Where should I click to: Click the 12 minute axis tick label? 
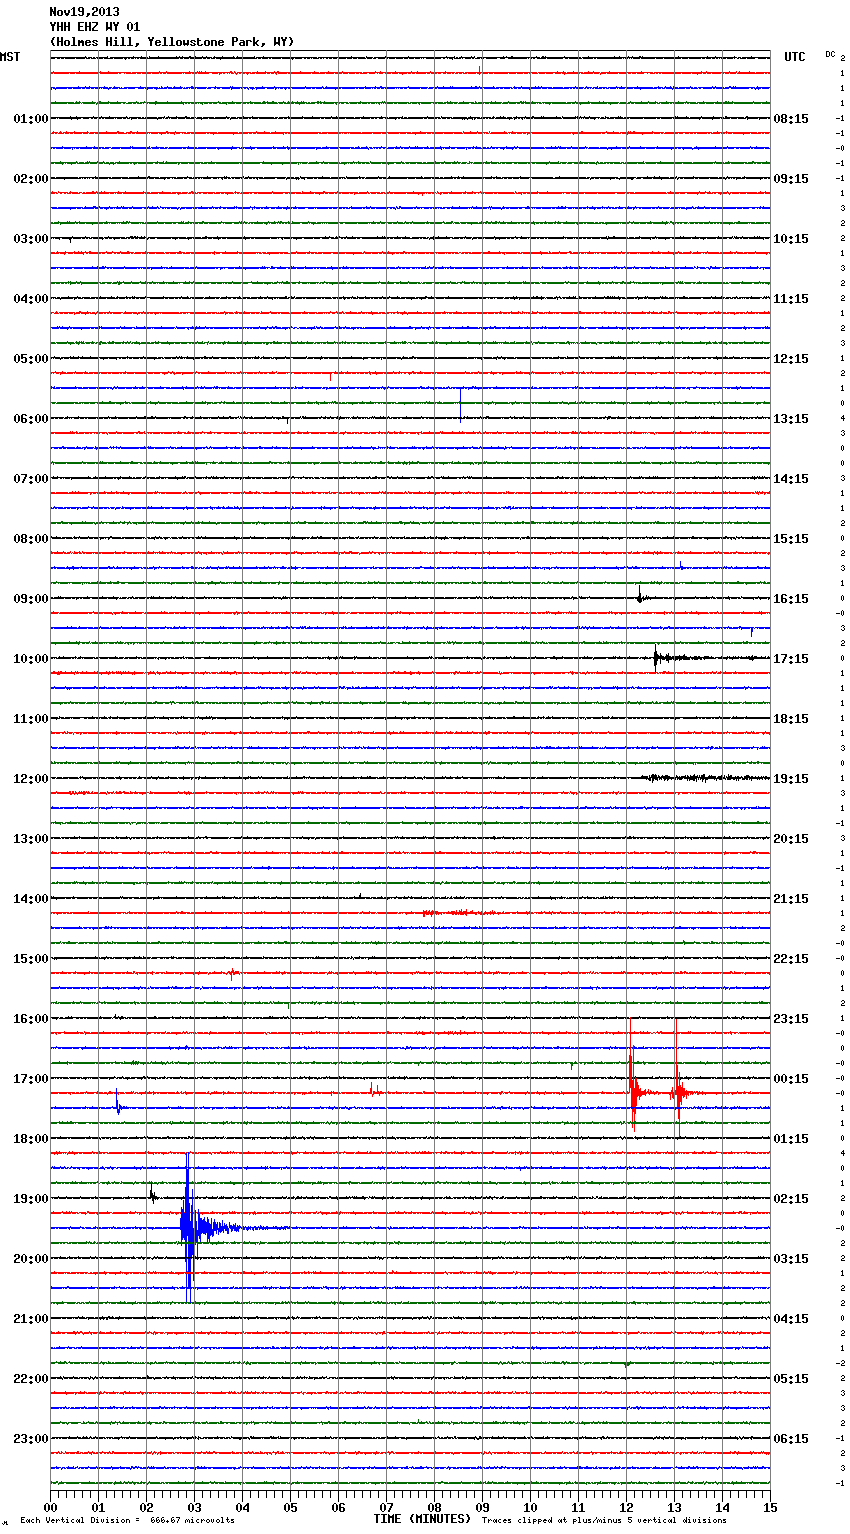point(626,1507)
